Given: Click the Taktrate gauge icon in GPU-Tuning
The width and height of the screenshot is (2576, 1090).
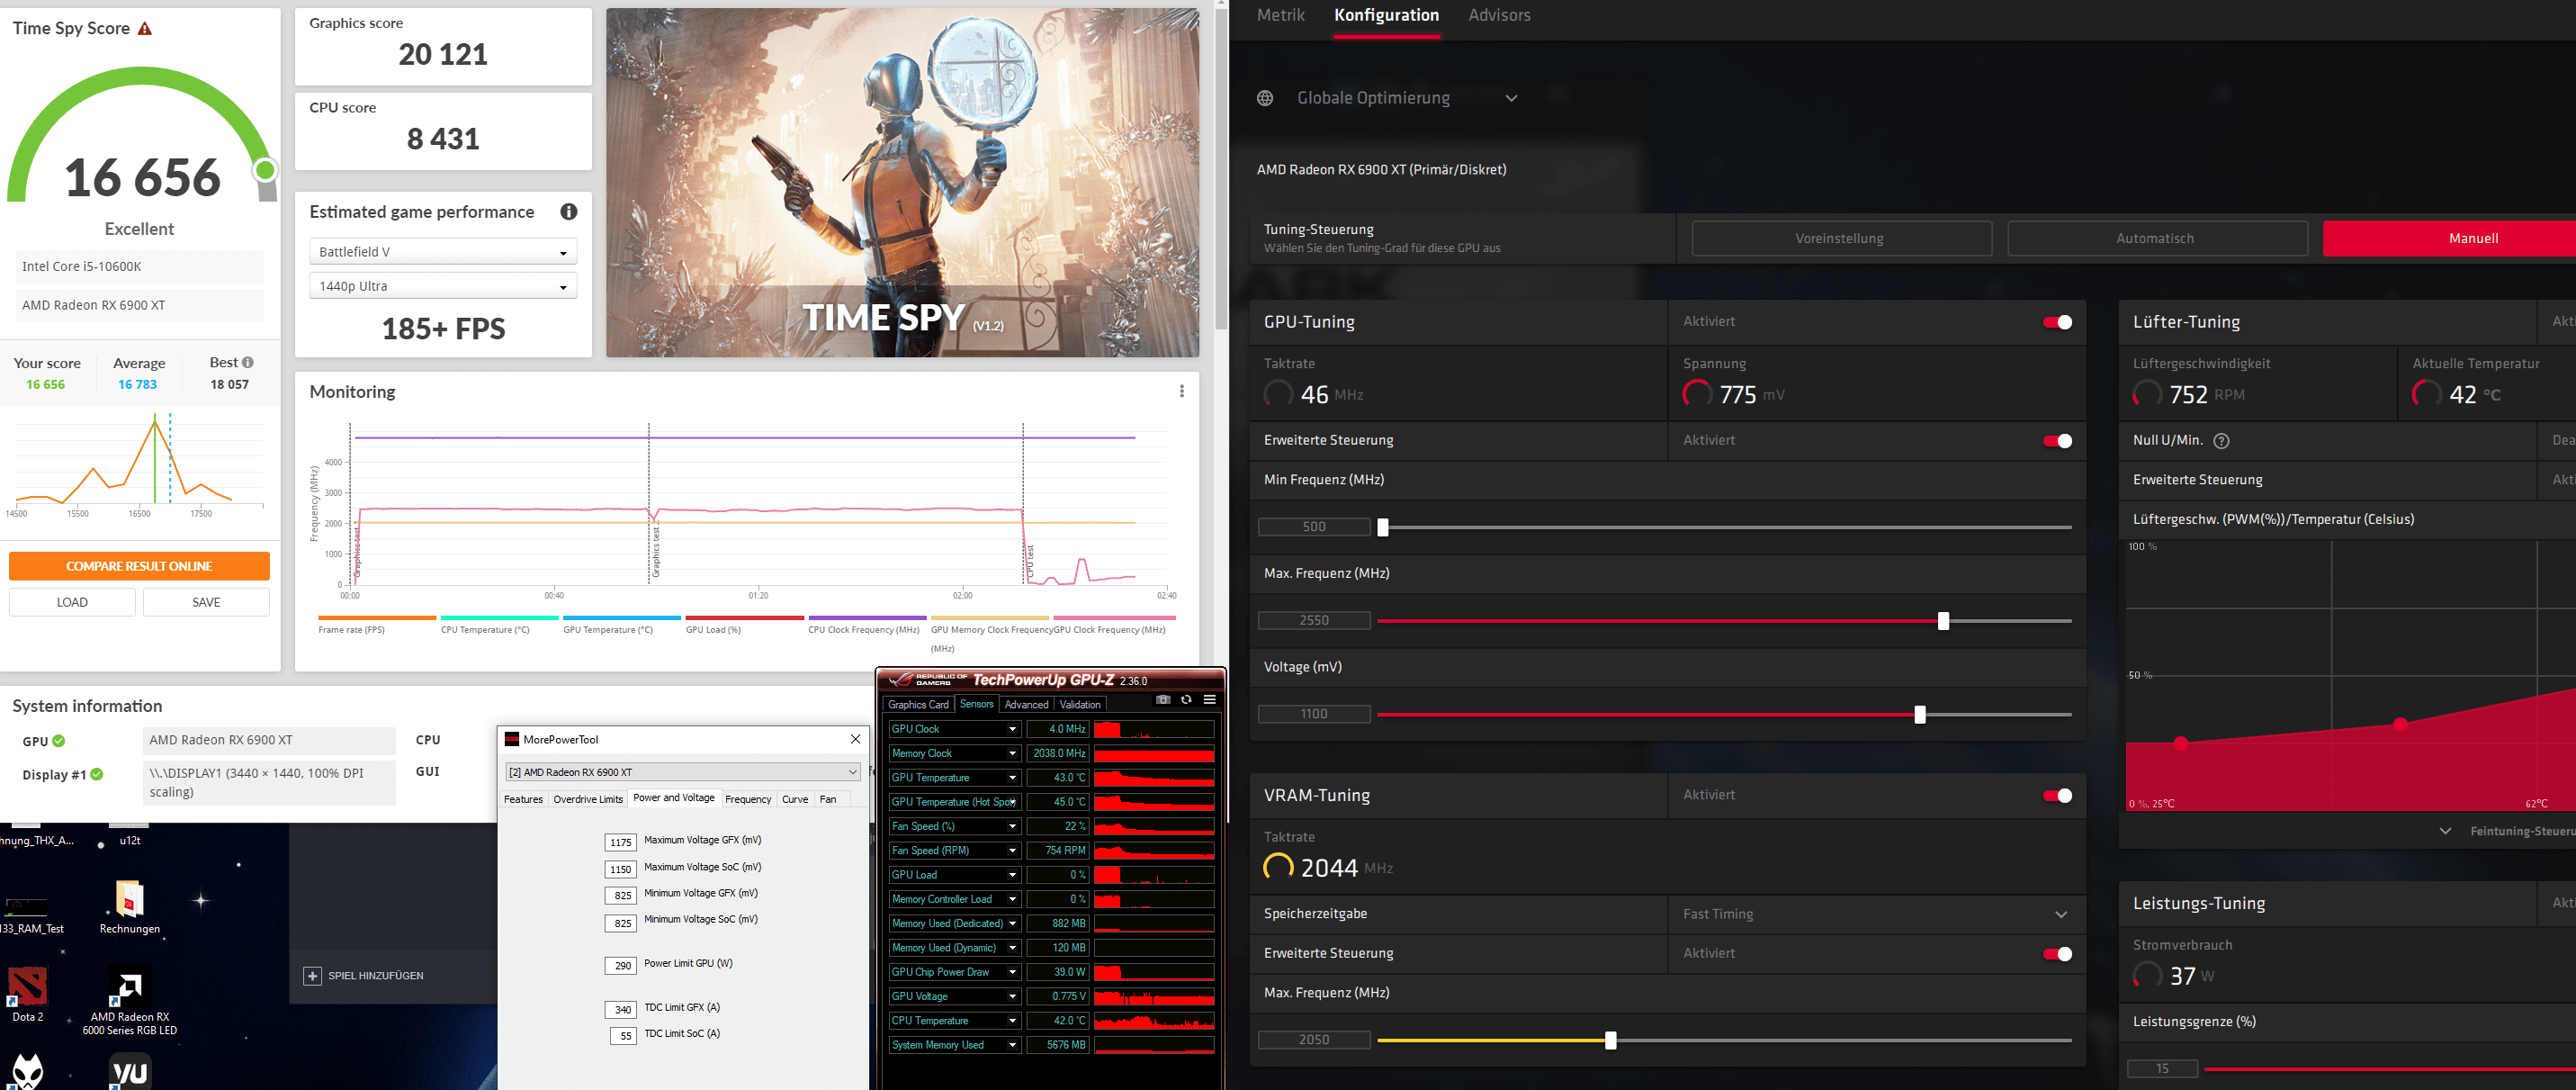Looking at the screenshot, I should tap(1278, 394).
